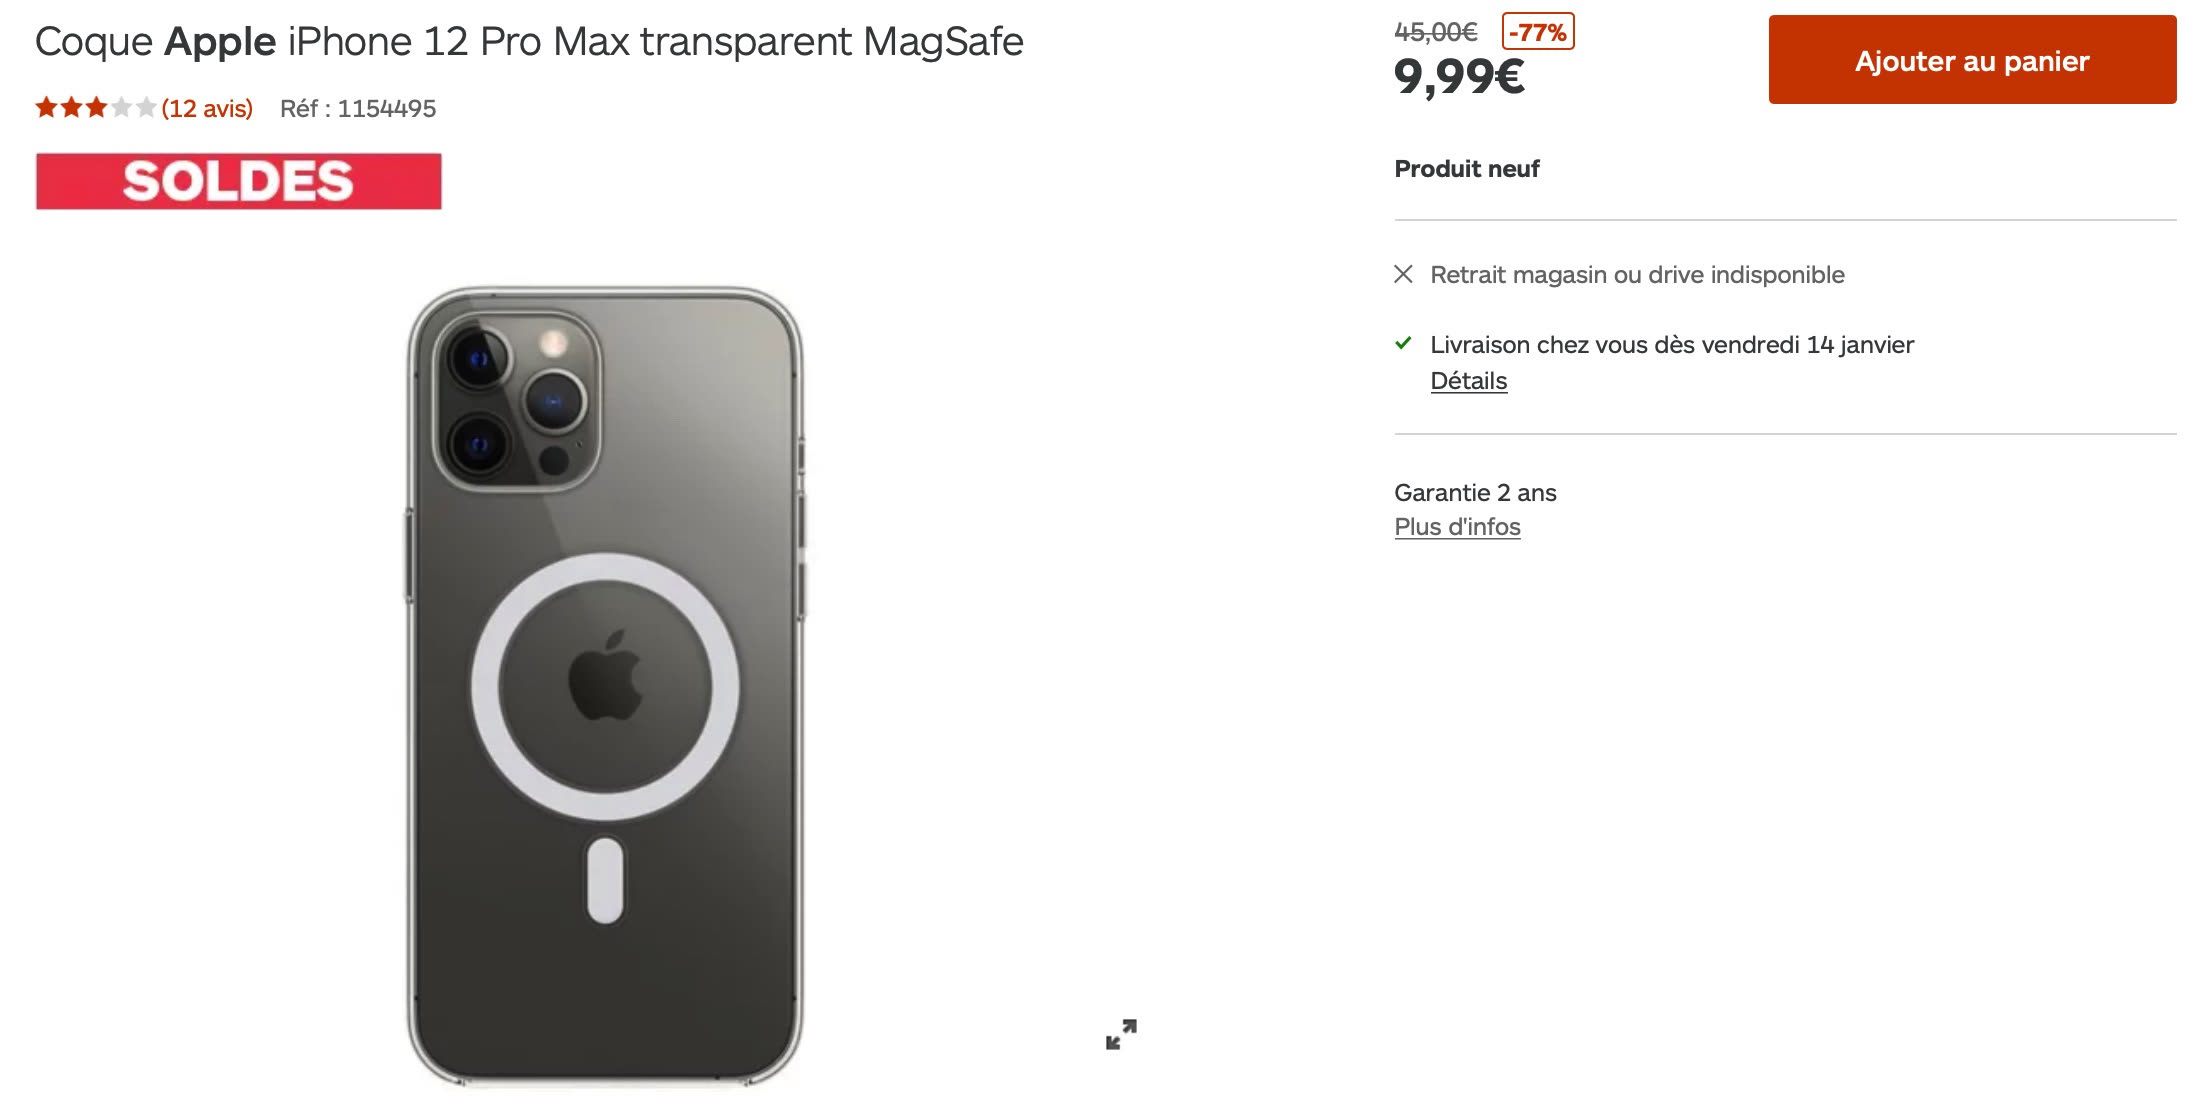Click the reference number 1154495
The width and height of the screenshot is (2194, 1114).
point(386,108)
